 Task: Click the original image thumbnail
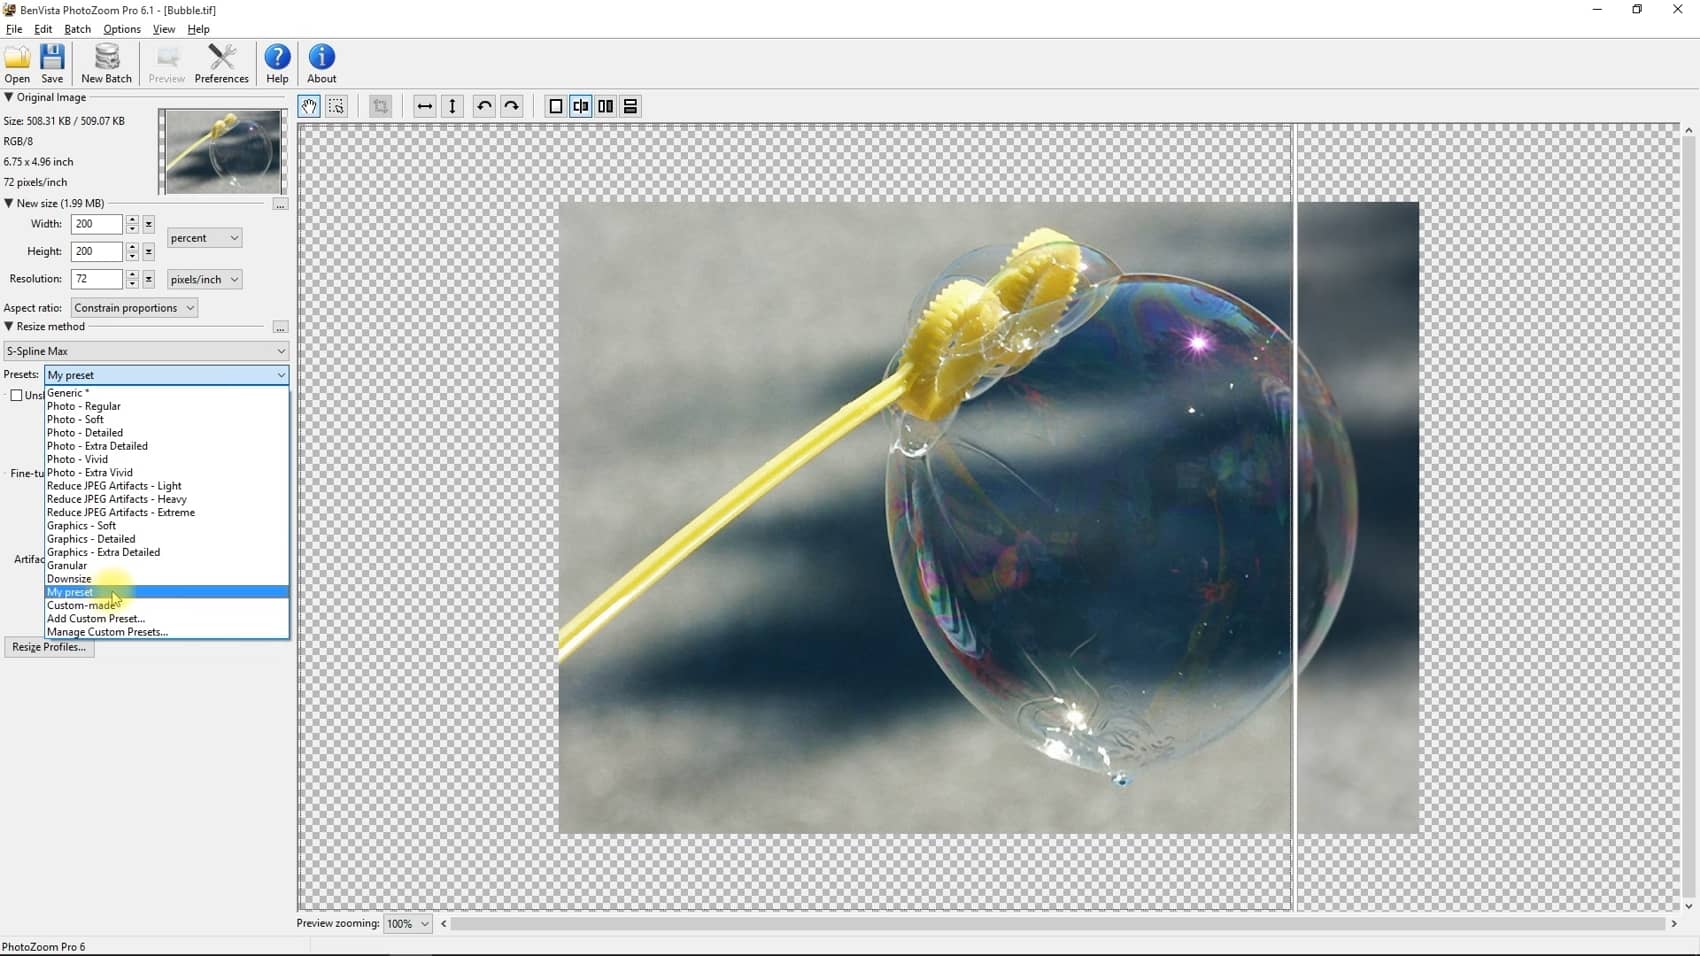[222, 152]
